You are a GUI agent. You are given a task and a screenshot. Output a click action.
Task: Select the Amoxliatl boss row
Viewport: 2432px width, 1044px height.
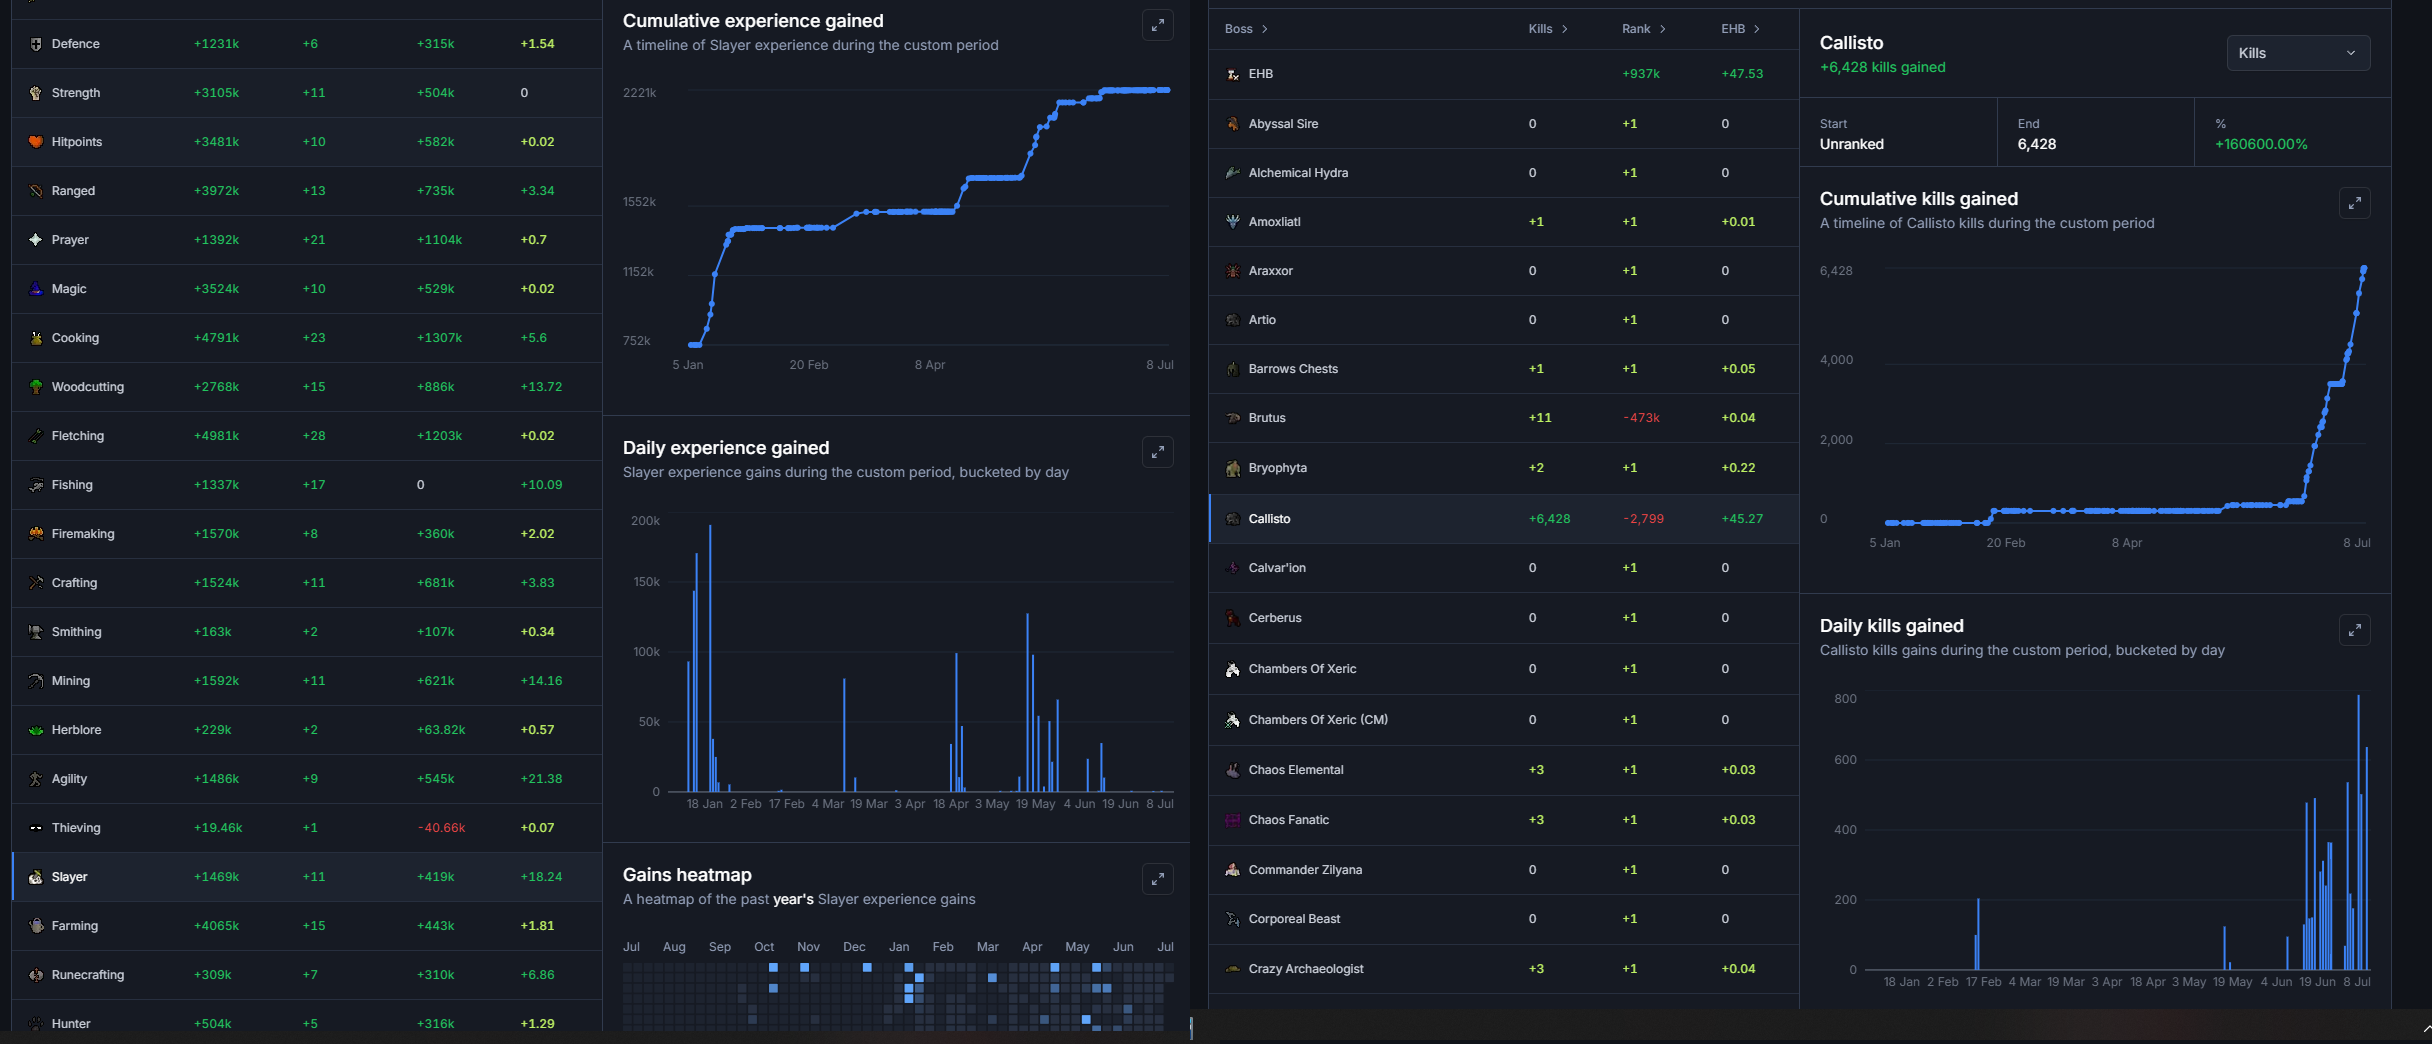1504,222
